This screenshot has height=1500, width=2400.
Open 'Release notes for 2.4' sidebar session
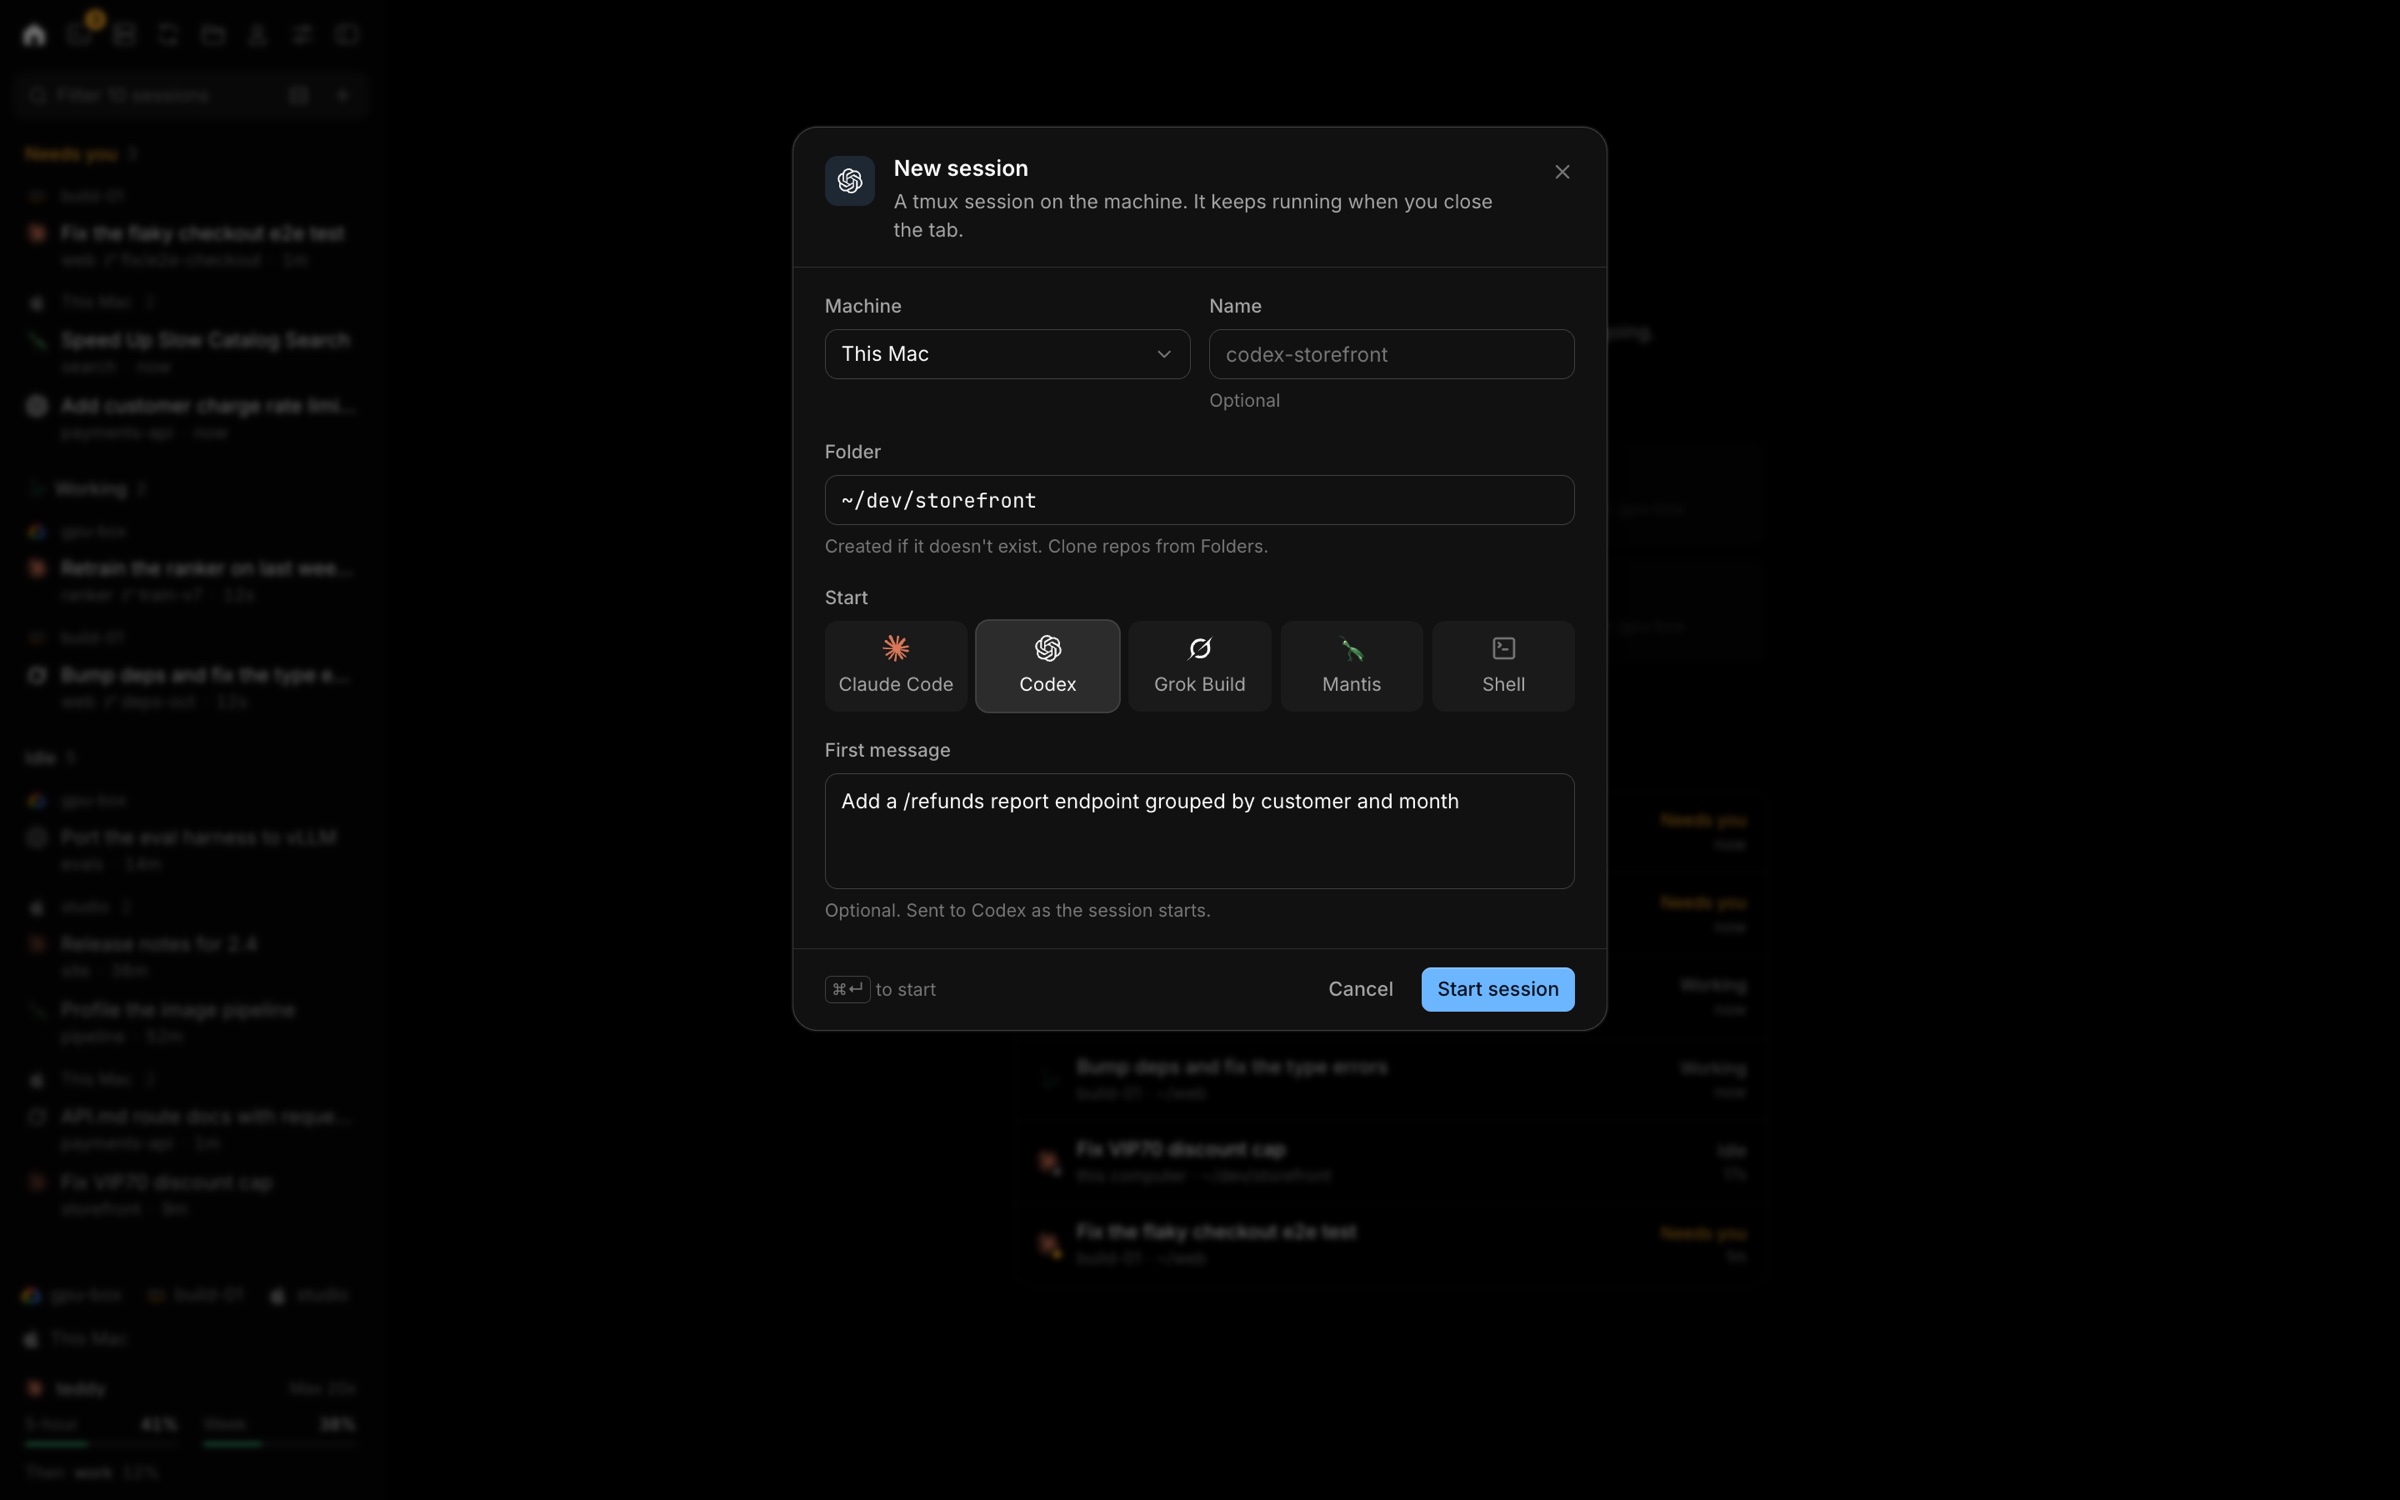[190, 956]
